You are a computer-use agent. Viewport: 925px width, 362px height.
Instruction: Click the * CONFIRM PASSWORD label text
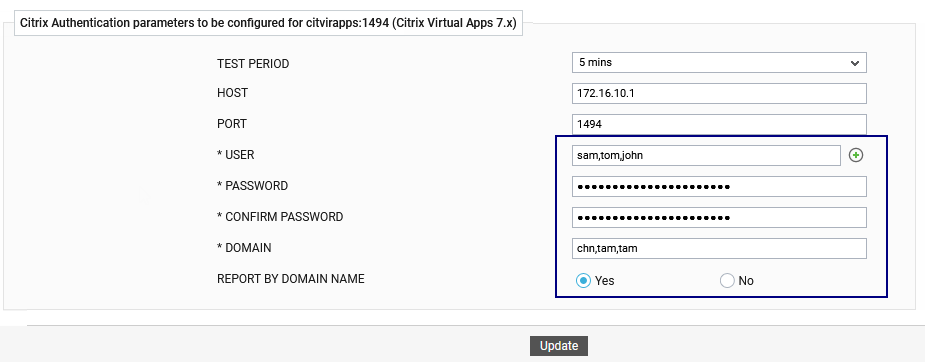[x=280, y=217]
